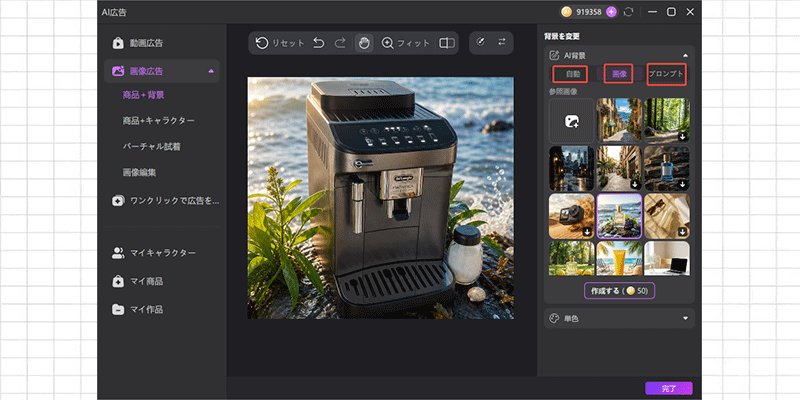This screenshot has height=400, width=800.
Task: Download the blue perfume rocks reference
Action: [x=683, y=184]
